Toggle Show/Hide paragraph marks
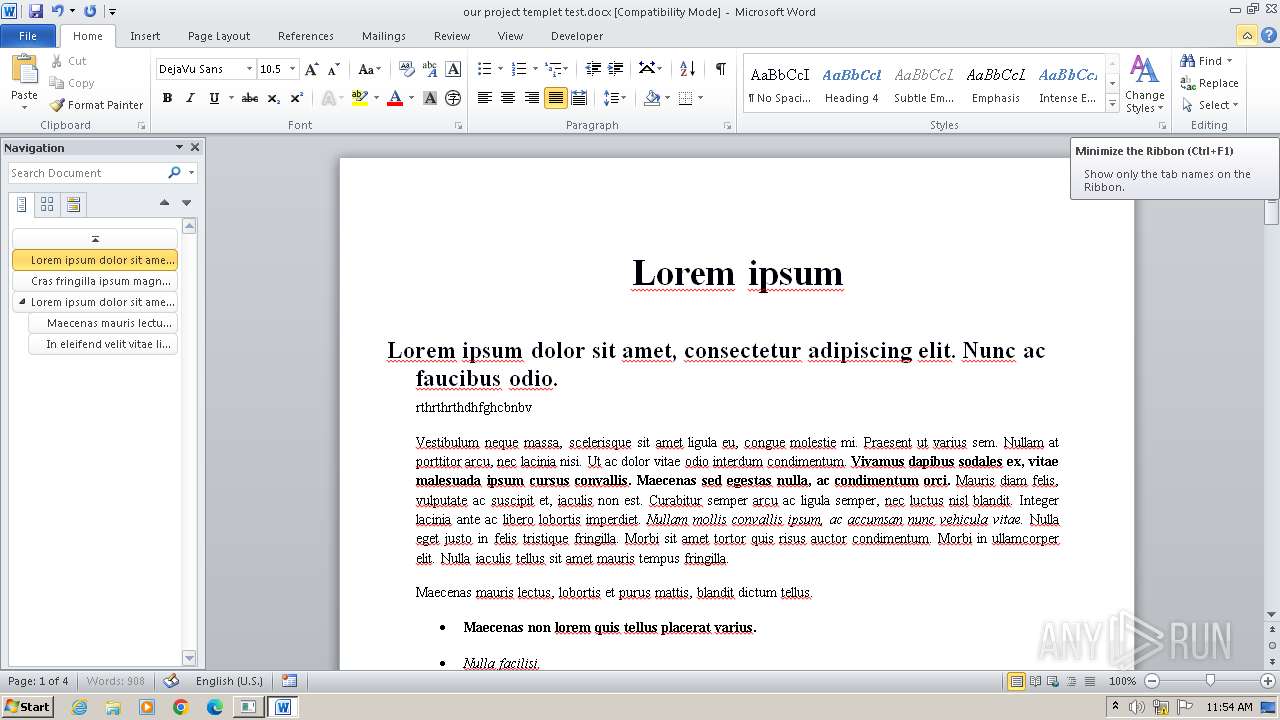This screenshot has height=720, width=1280. click(x=720, y=69)
